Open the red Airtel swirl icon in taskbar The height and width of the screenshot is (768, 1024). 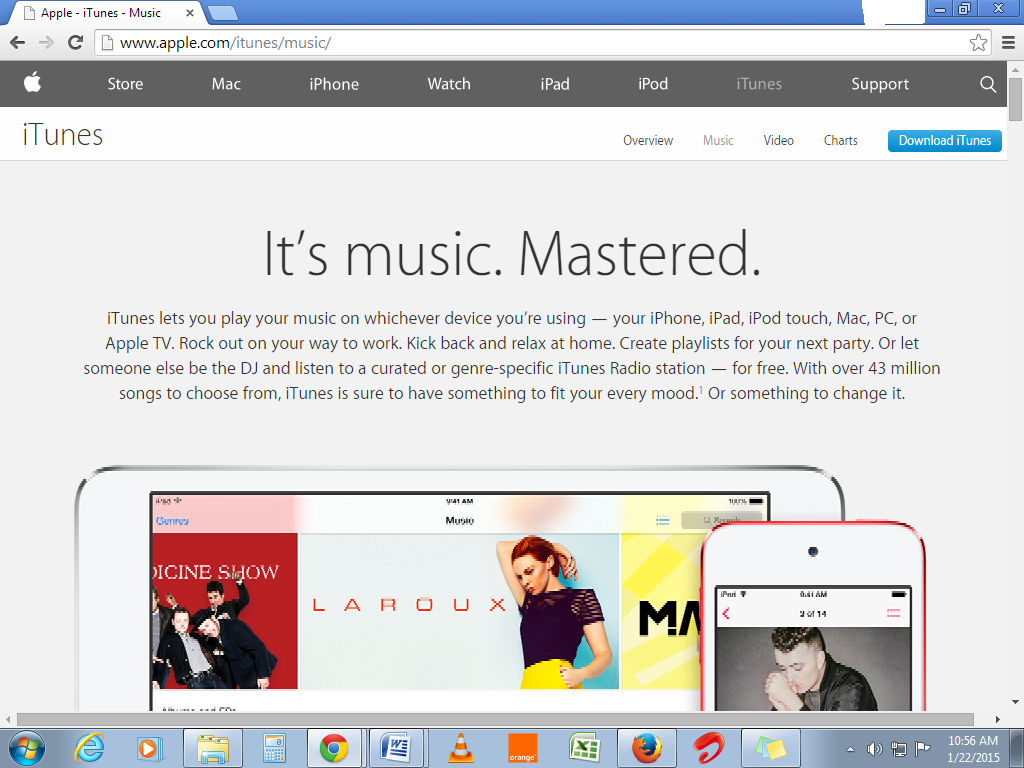(709, 748)
